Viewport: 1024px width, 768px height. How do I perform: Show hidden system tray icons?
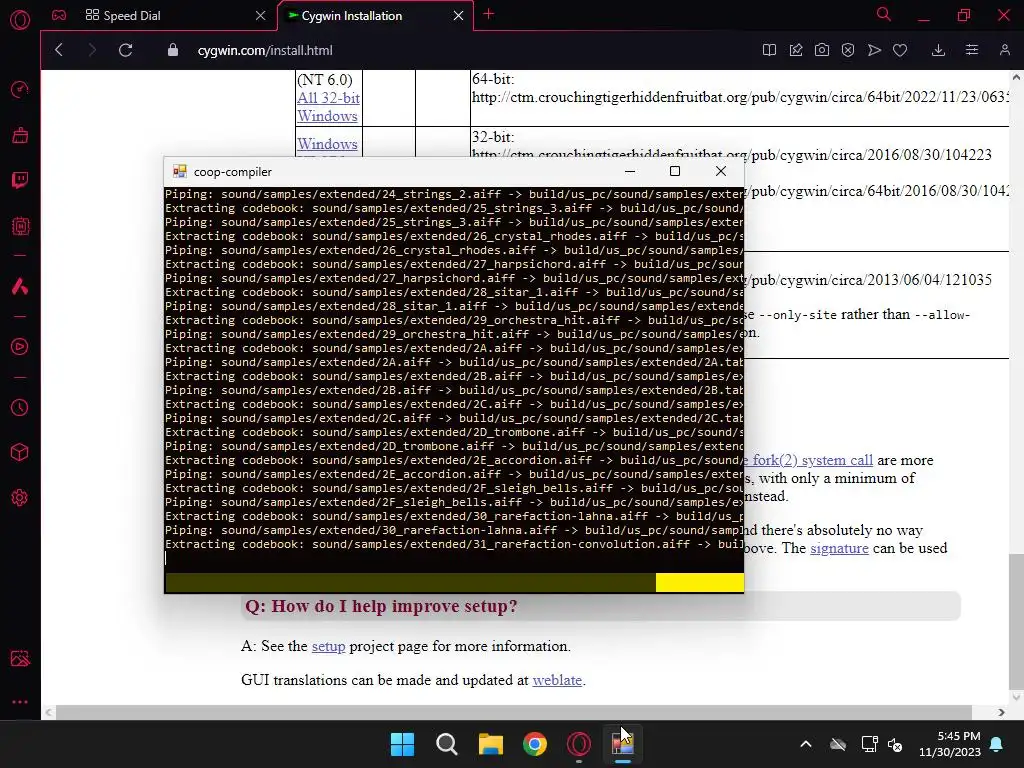click(x=806, y=744)
